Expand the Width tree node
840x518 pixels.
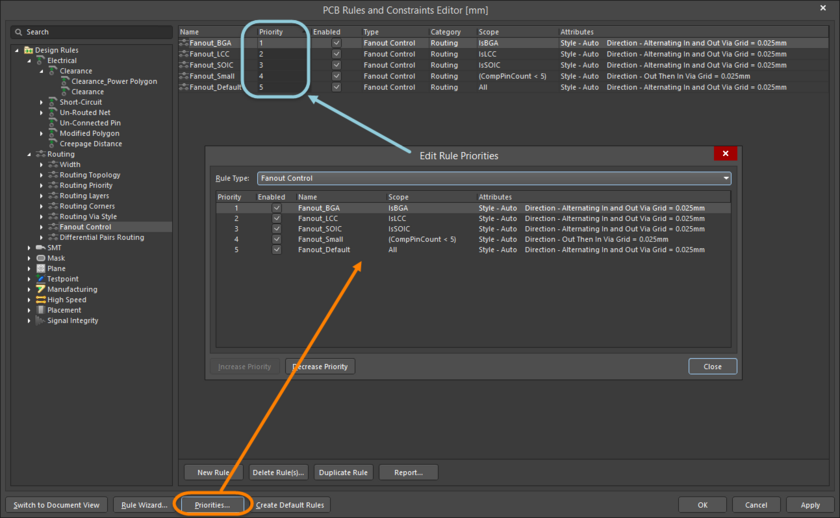pyautogui.click(x=41, y=164)
